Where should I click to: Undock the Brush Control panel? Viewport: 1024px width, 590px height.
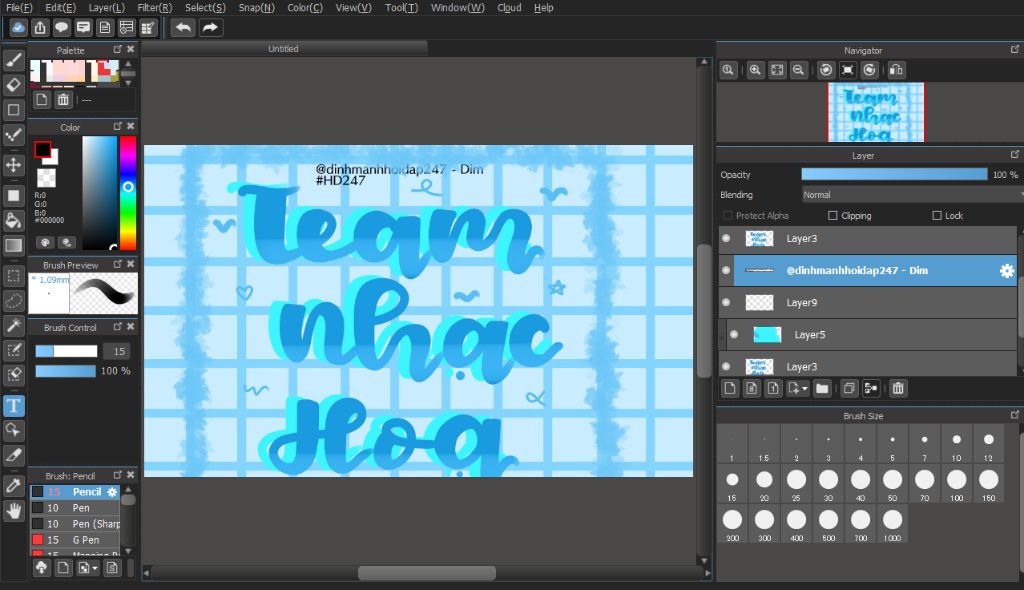click(118, 327)
